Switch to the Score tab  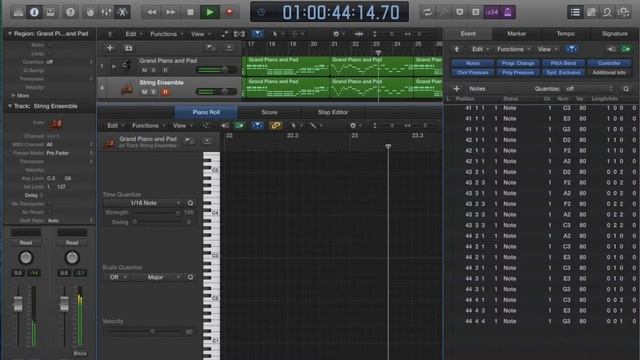pos(269,112)
